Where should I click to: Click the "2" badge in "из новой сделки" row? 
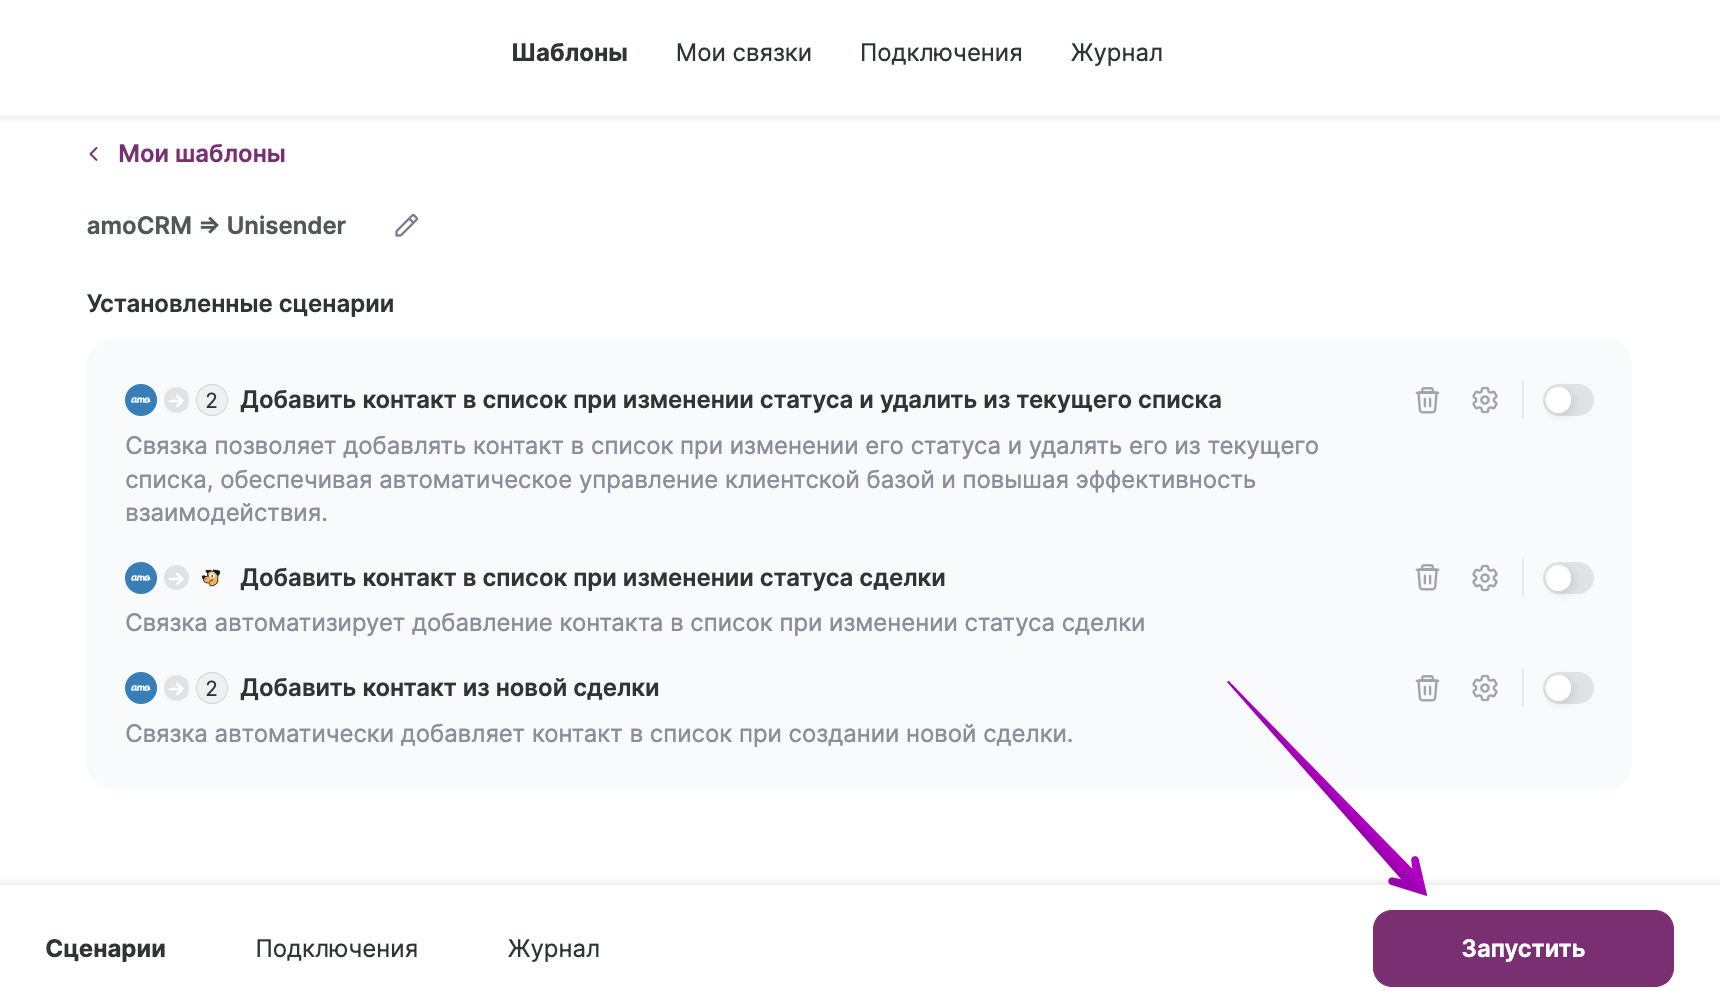(x=211, y=688)
